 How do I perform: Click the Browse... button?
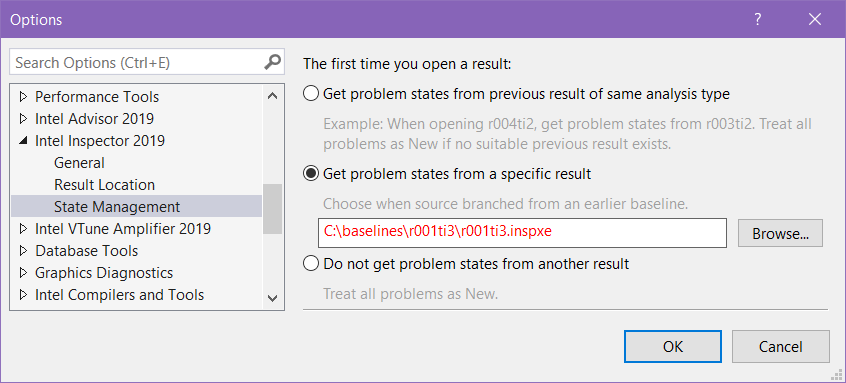click(780, 233)
